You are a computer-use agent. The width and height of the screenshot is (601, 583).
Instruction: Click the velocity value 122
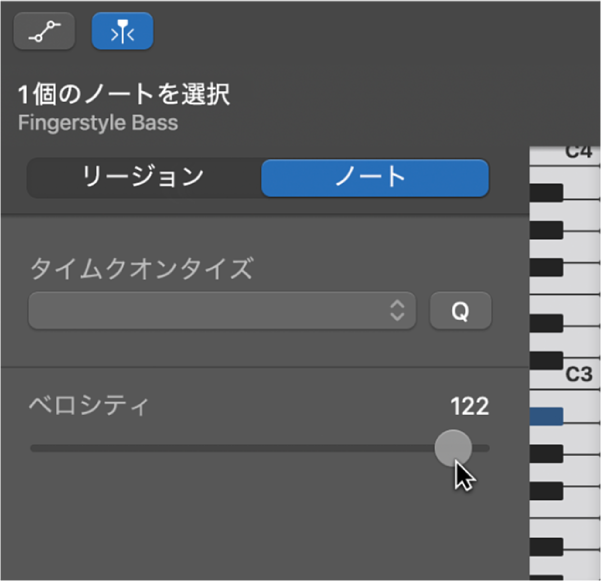point(470,406)
